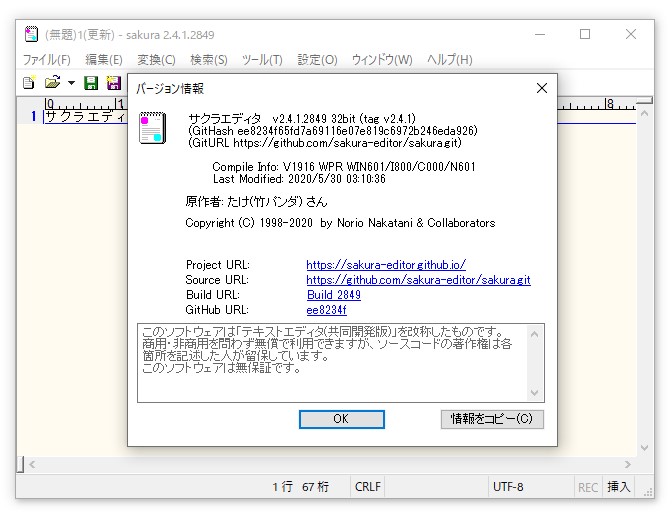Expand the Open file dropdown arrow
The width and height of the screenshot is (672, 519).
coord(71,83)
